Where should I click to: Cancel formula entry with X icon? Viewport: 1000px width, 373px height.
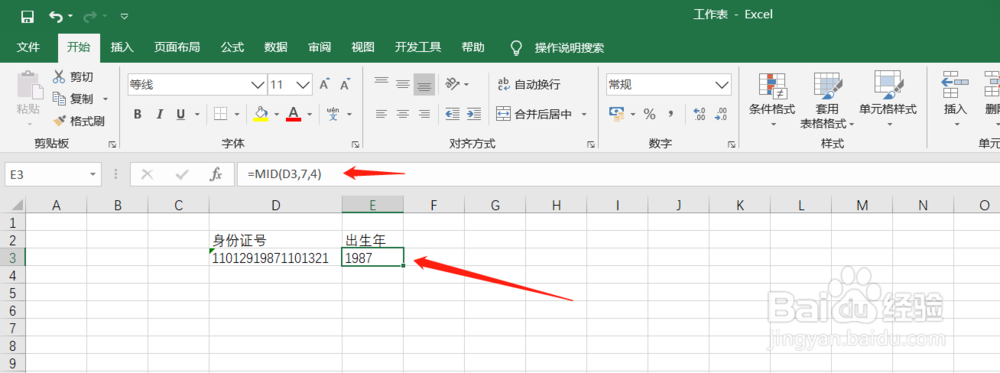[148, 174]
